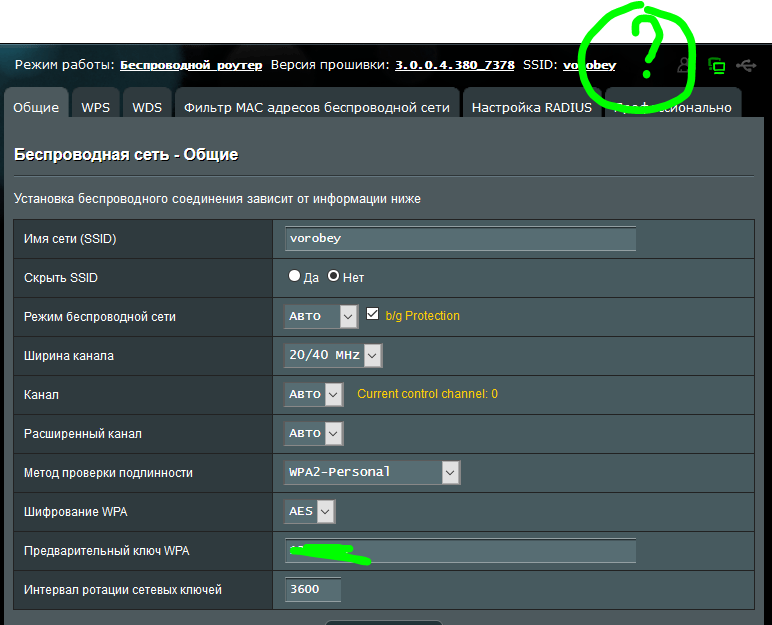
Task: Click the SSID name input field
Action: point(460,238)
